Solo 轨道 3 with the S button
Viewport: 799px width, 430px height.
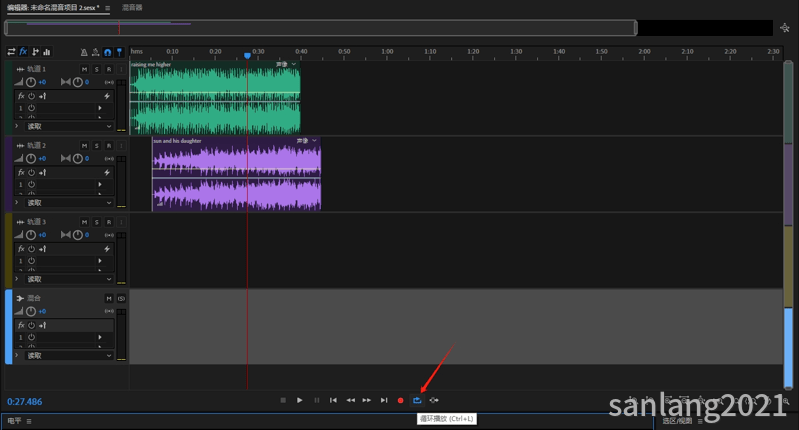[x=96, y=222]
